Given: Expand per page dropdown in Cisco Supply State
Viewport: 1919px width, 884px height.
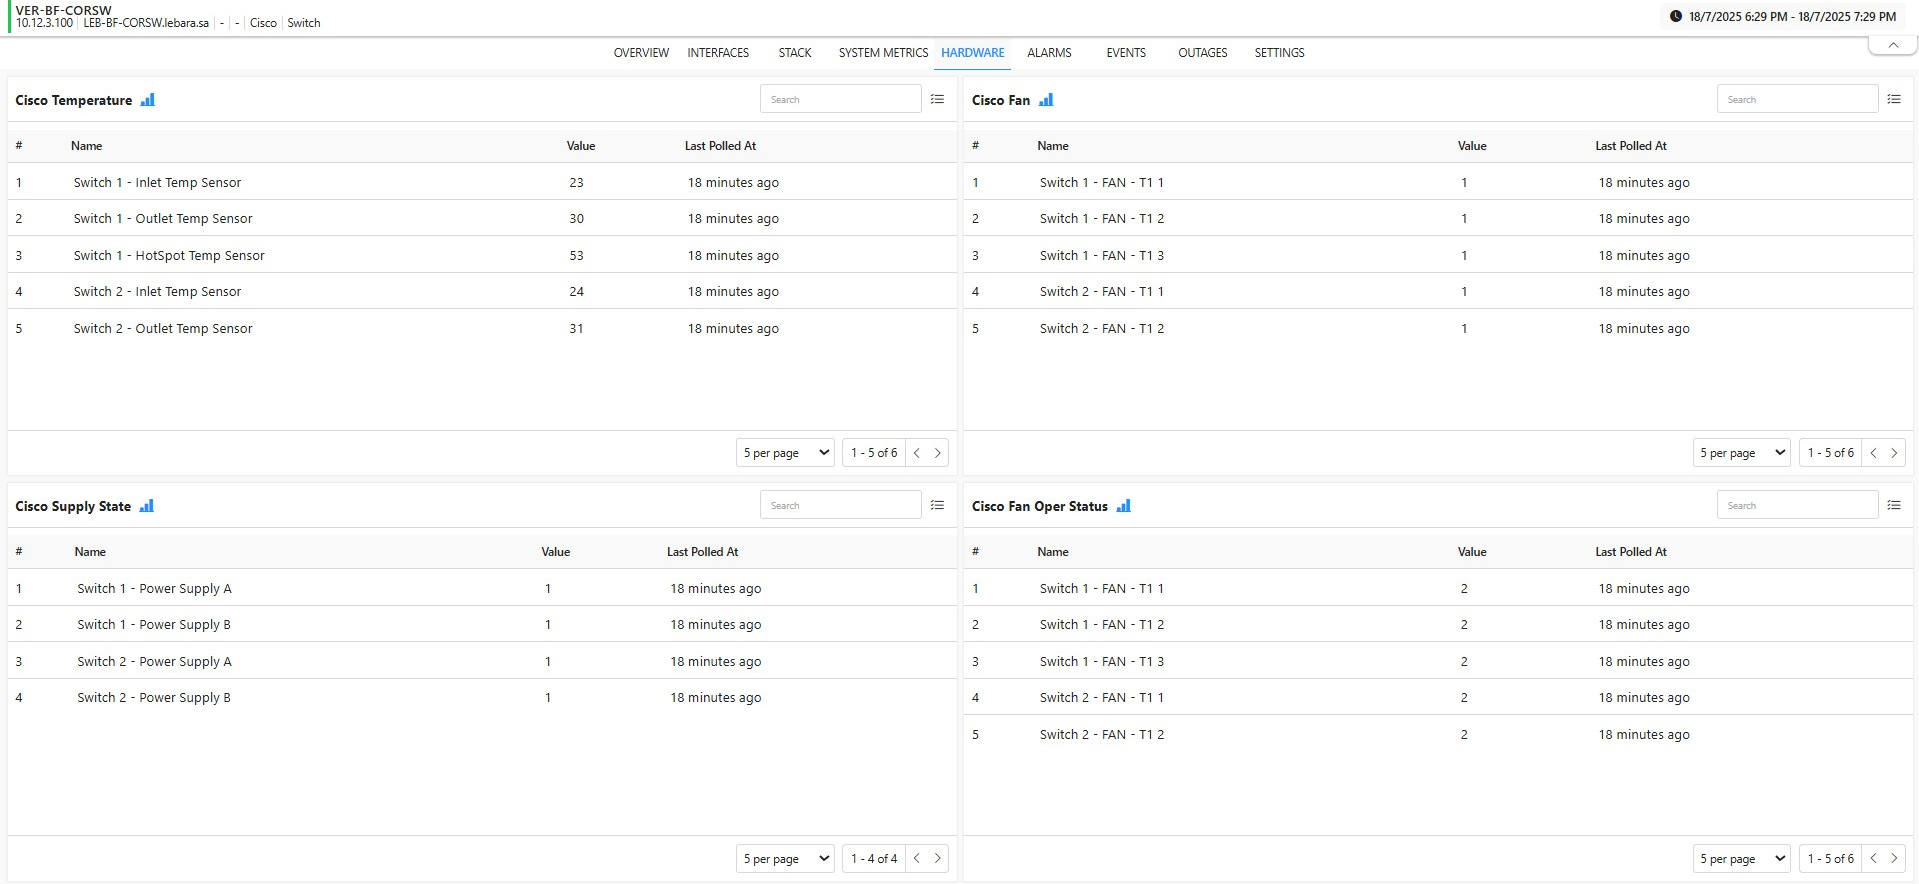Looking at the screenshot, I should click(x=785, y=858).
